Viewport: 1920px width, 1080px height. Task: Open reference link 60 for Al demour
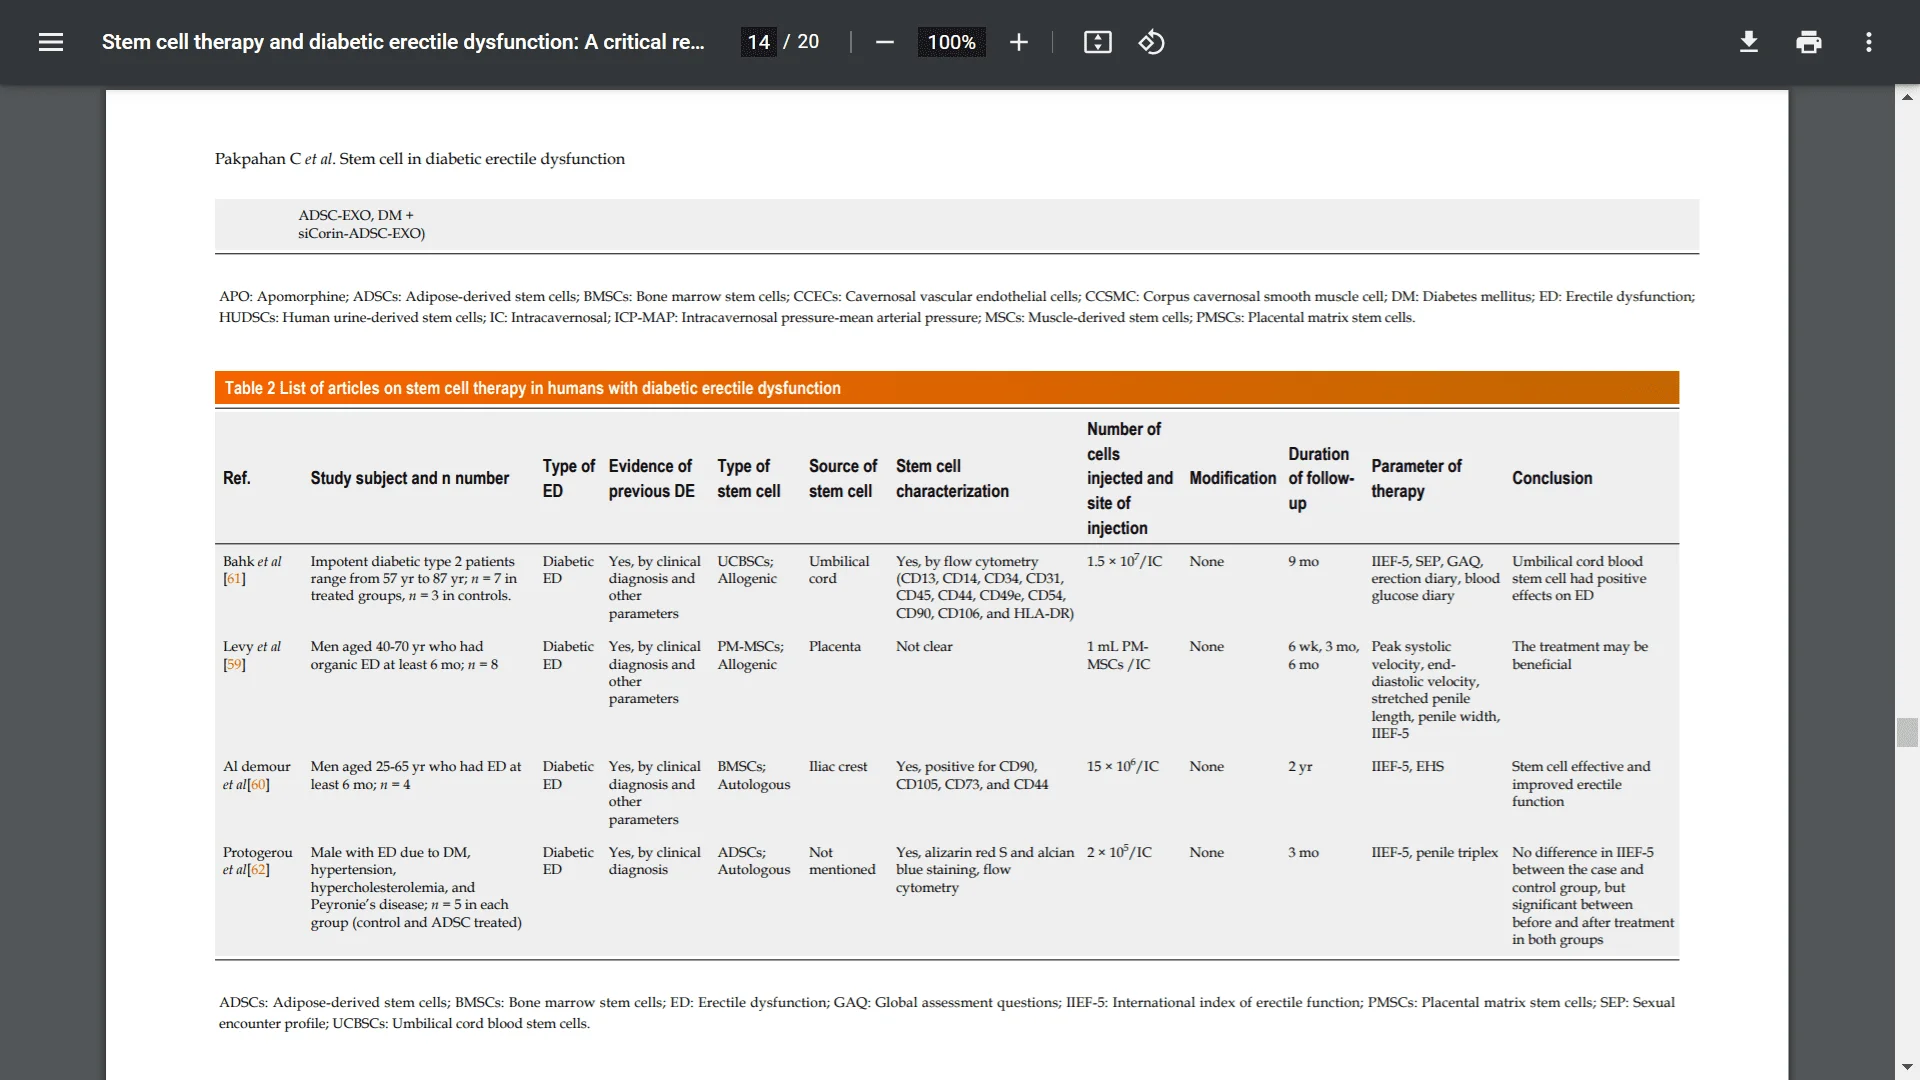(258, 785)
